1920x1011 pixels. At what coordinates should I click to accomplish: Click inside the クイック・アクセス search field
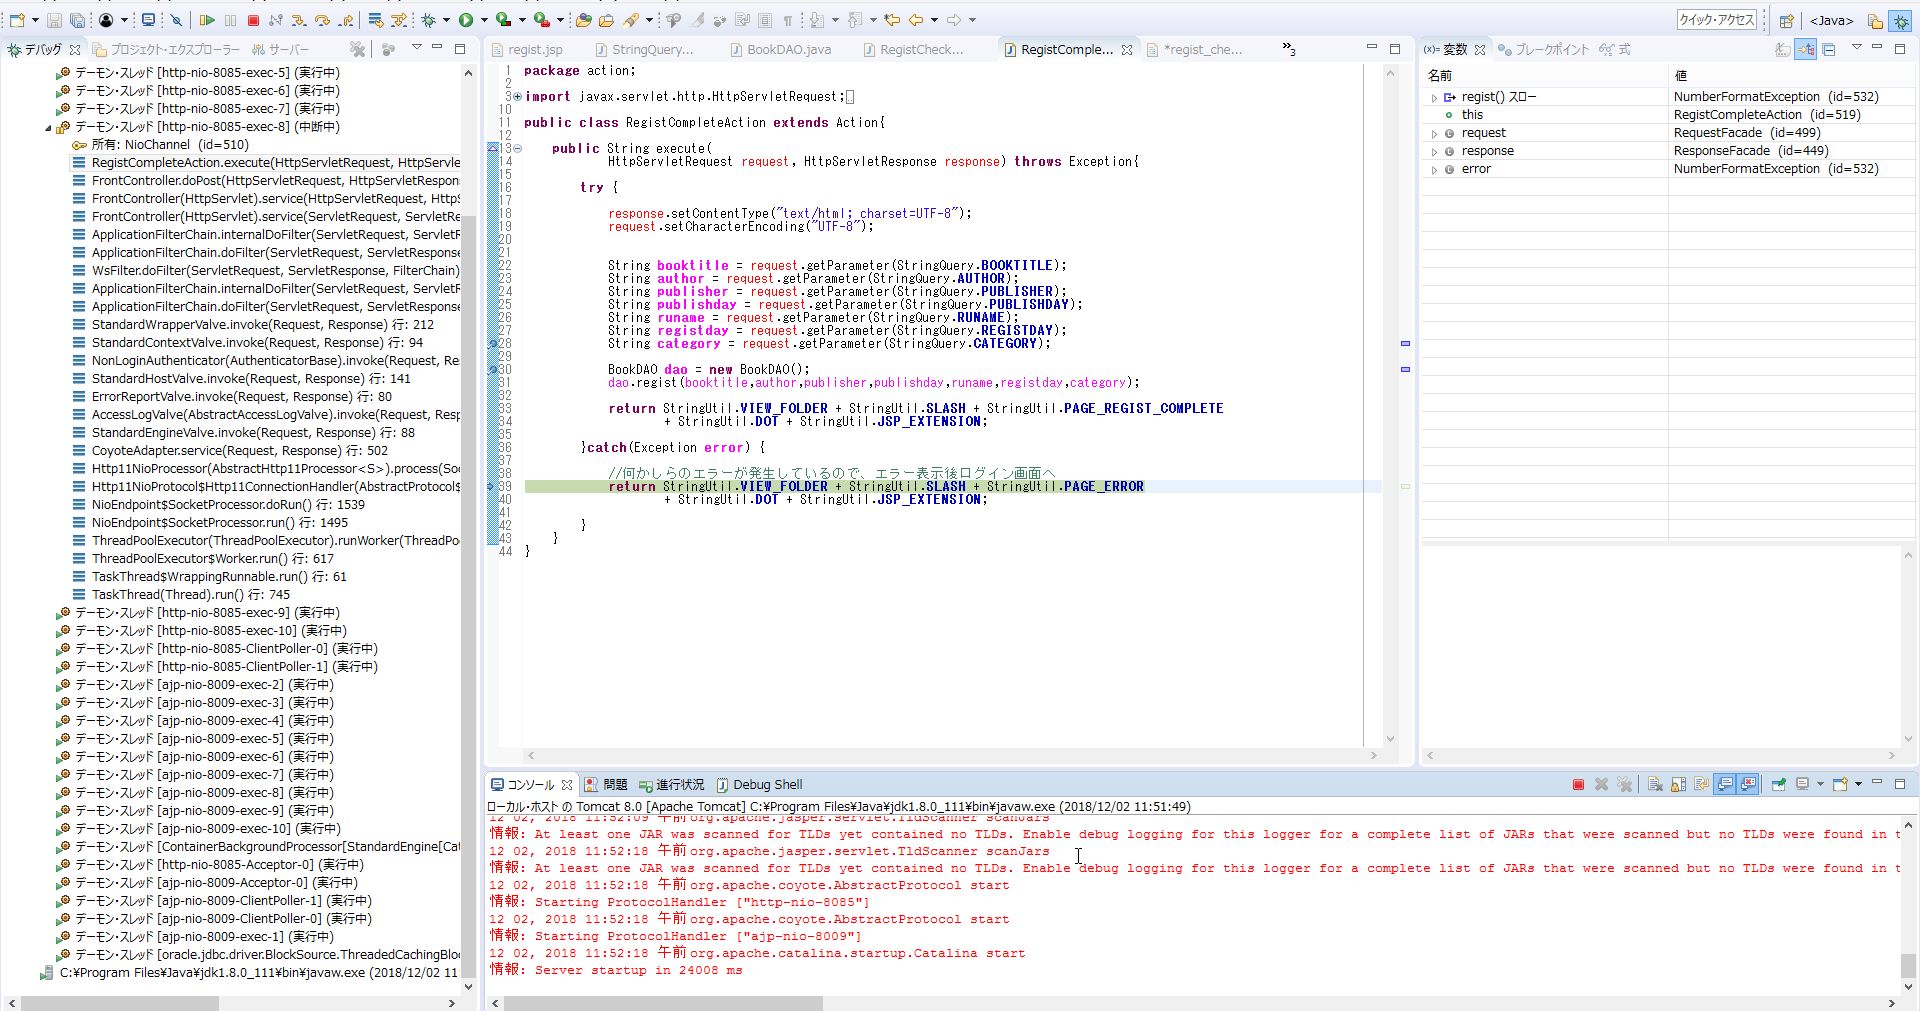click(1718, 19)
